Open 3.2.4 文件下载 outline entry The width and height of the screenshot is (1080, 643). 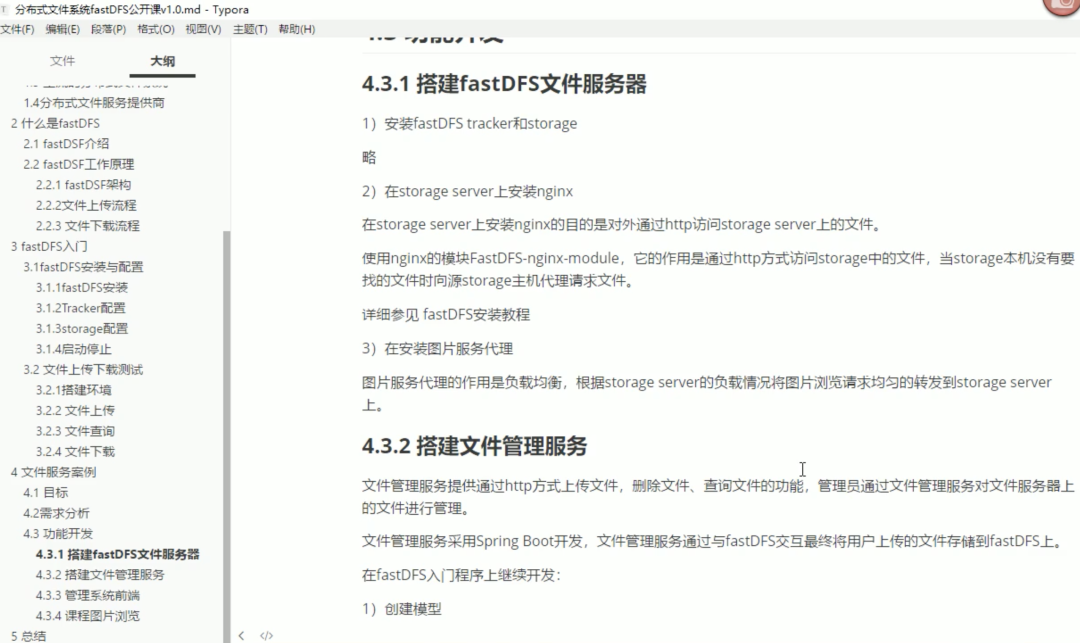(x=75, y=452)
